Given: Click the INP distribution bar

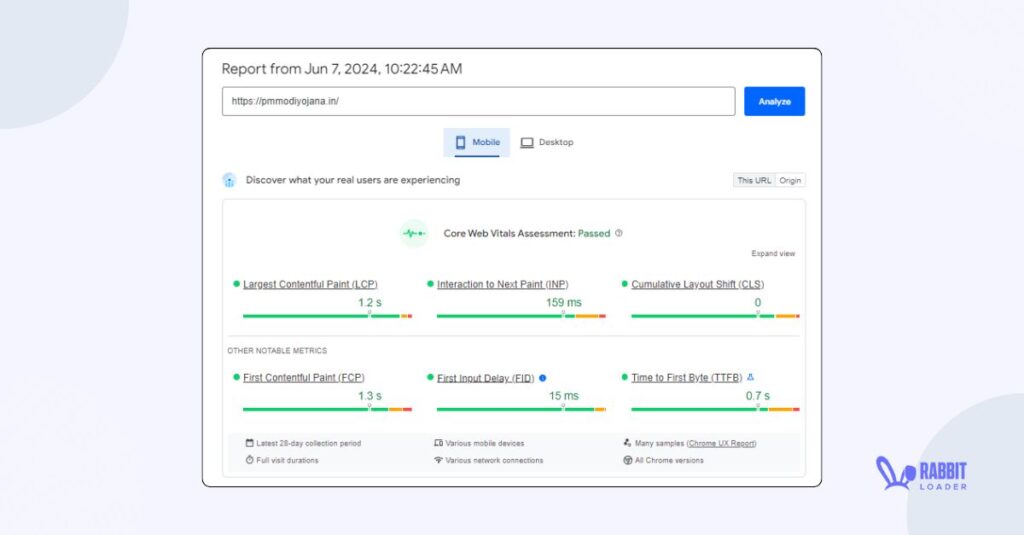Looking at the screenshot, I should pyautogui.click(x=521, y=316).
